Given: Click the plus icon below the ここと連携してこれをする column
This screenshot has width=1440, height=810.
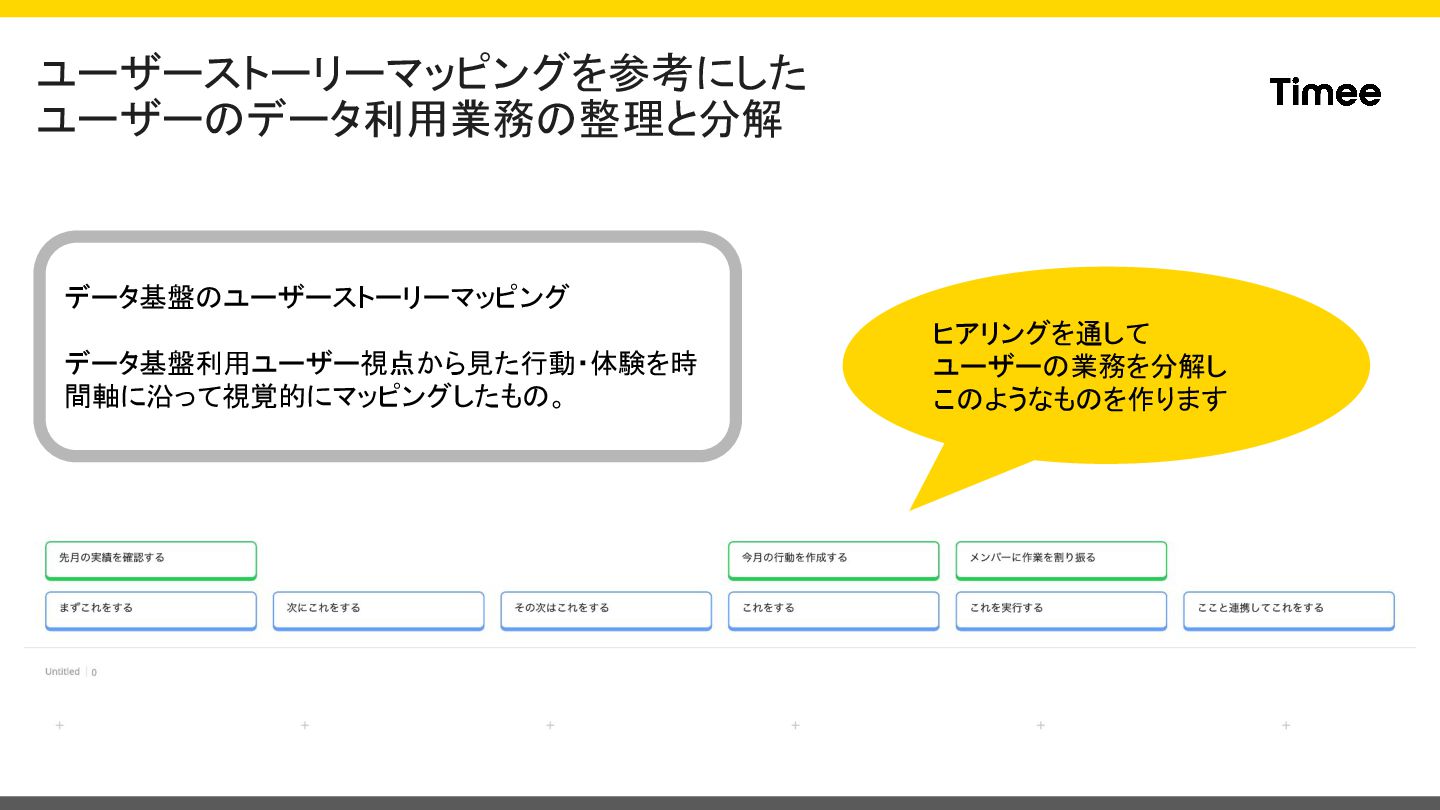Looking at the screenshot, I should (x=1286, y=725).
